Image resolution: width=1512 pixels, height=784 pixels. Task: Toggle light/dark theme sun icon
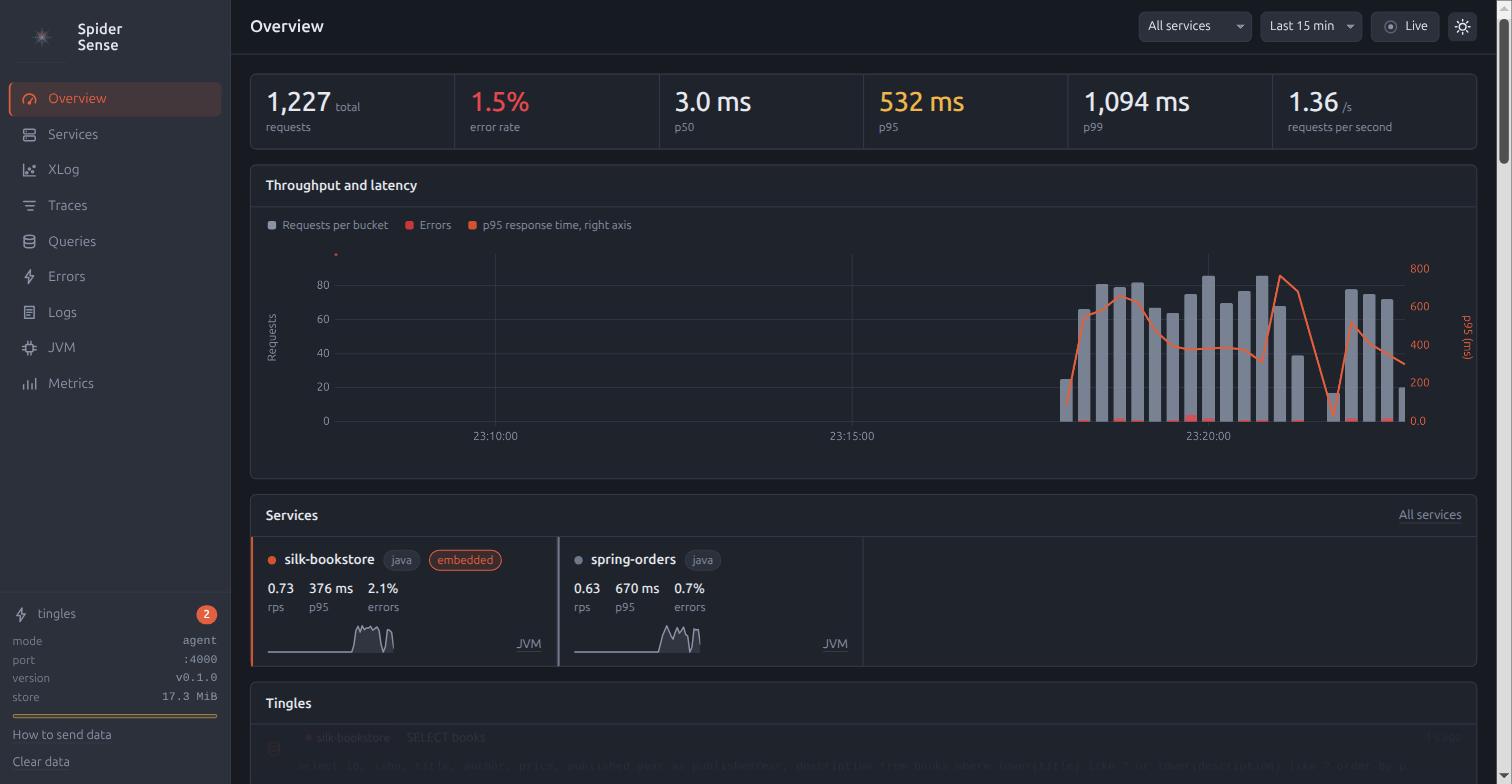coord(1462,26)
